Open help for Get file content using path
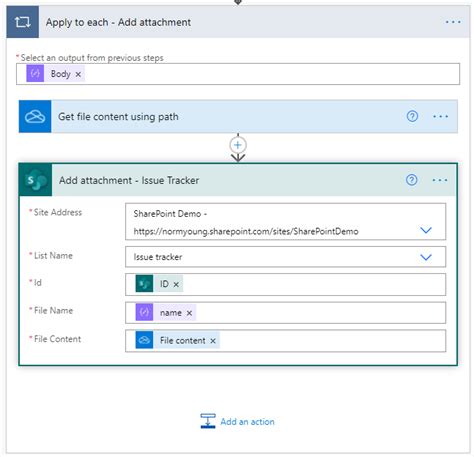 pos(412,116)
